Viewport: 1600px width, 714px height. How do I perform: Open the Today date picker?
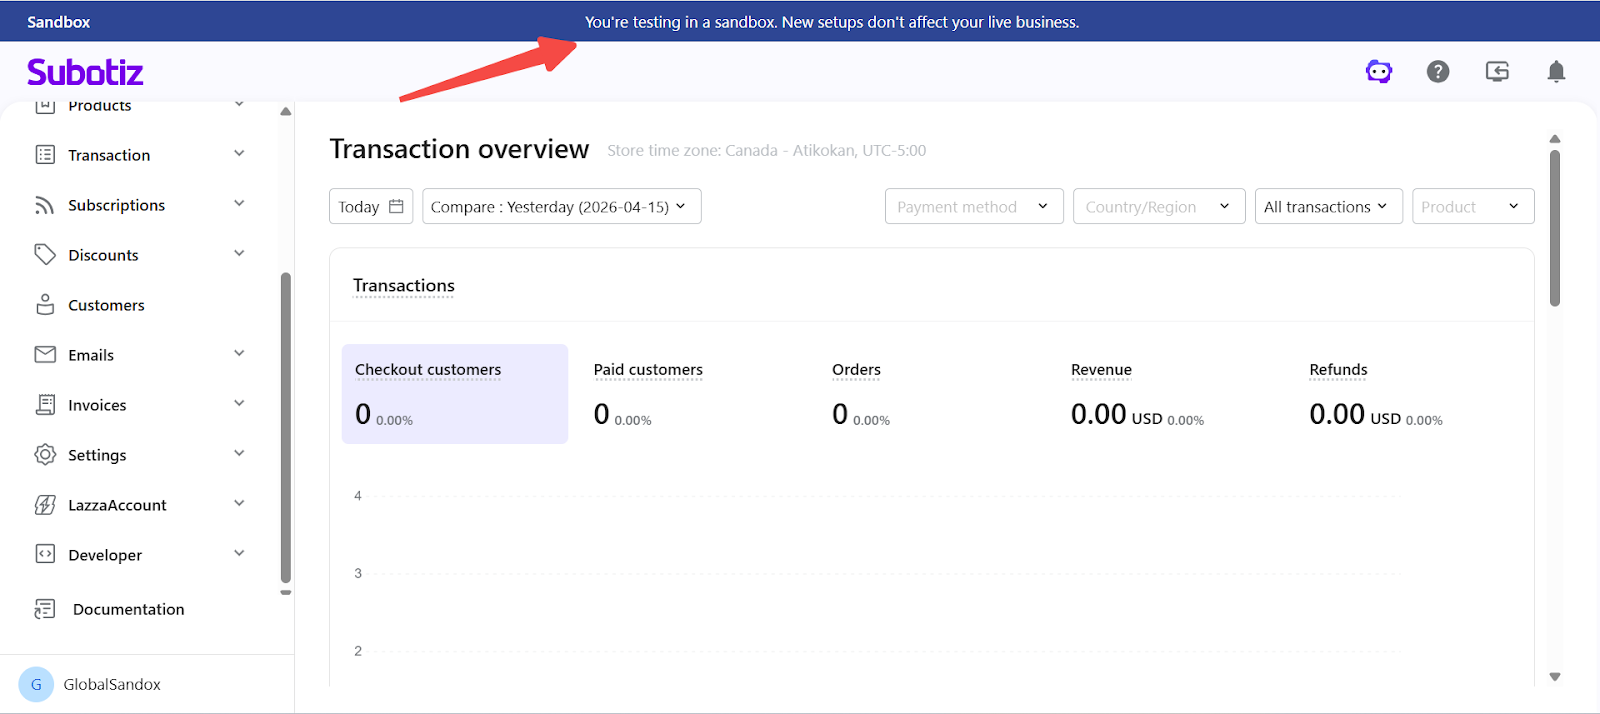click(x=370, y=207)
